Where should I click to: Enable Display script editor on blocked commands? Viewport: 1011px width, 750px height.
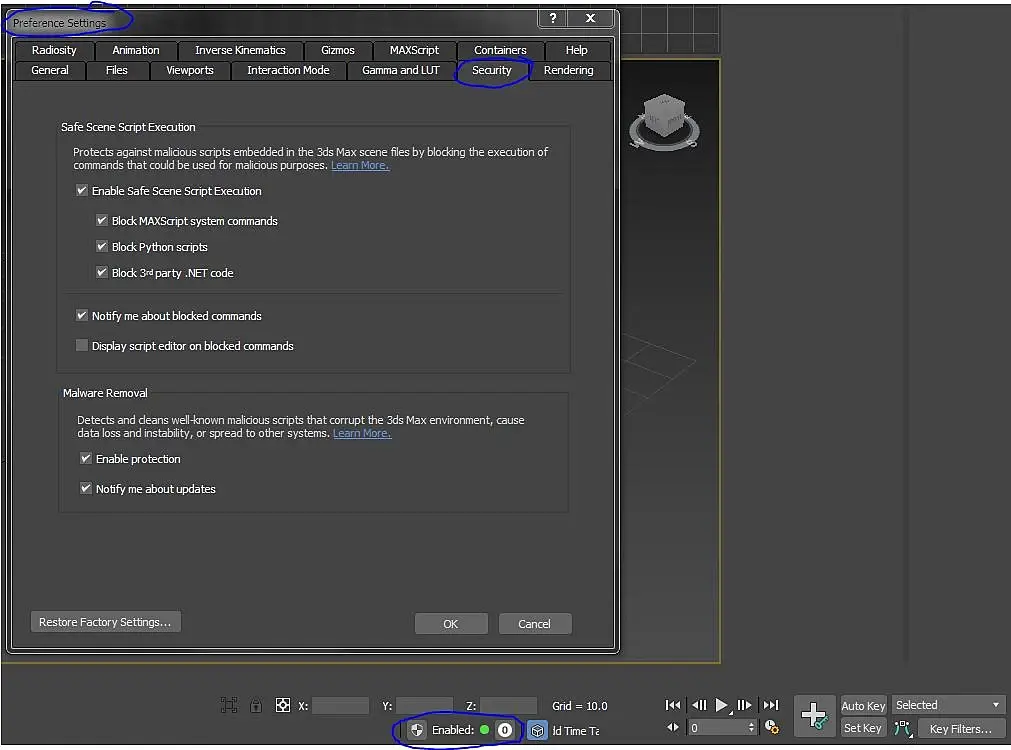(82, 346)
